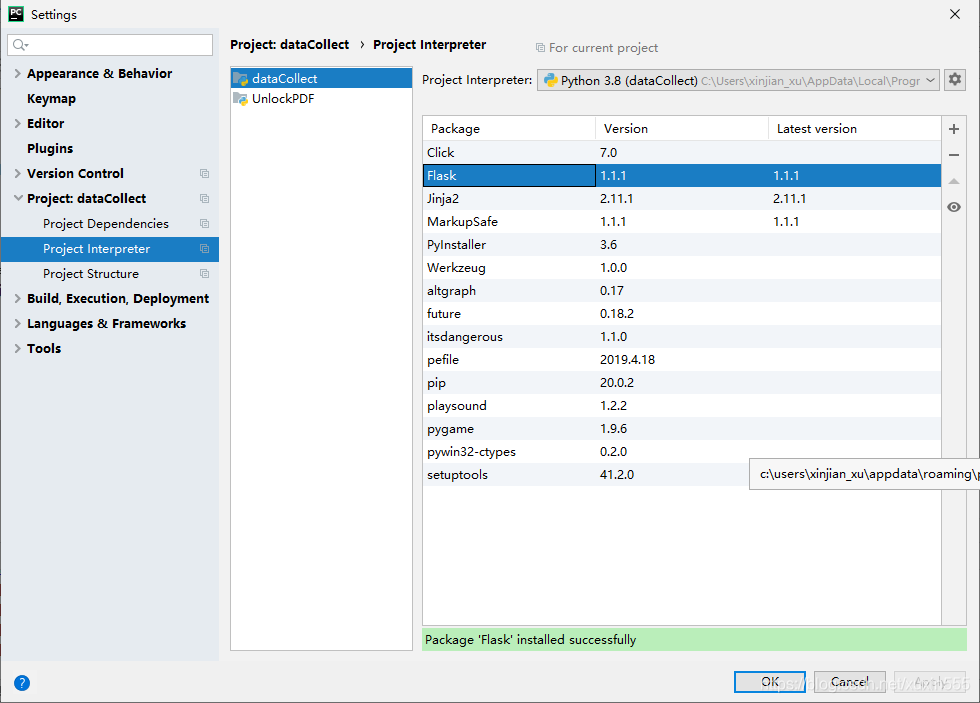The height and width of the screenshot is (703, 980).
Task: Select the itsdangerous package row
Action: (682, 337)
